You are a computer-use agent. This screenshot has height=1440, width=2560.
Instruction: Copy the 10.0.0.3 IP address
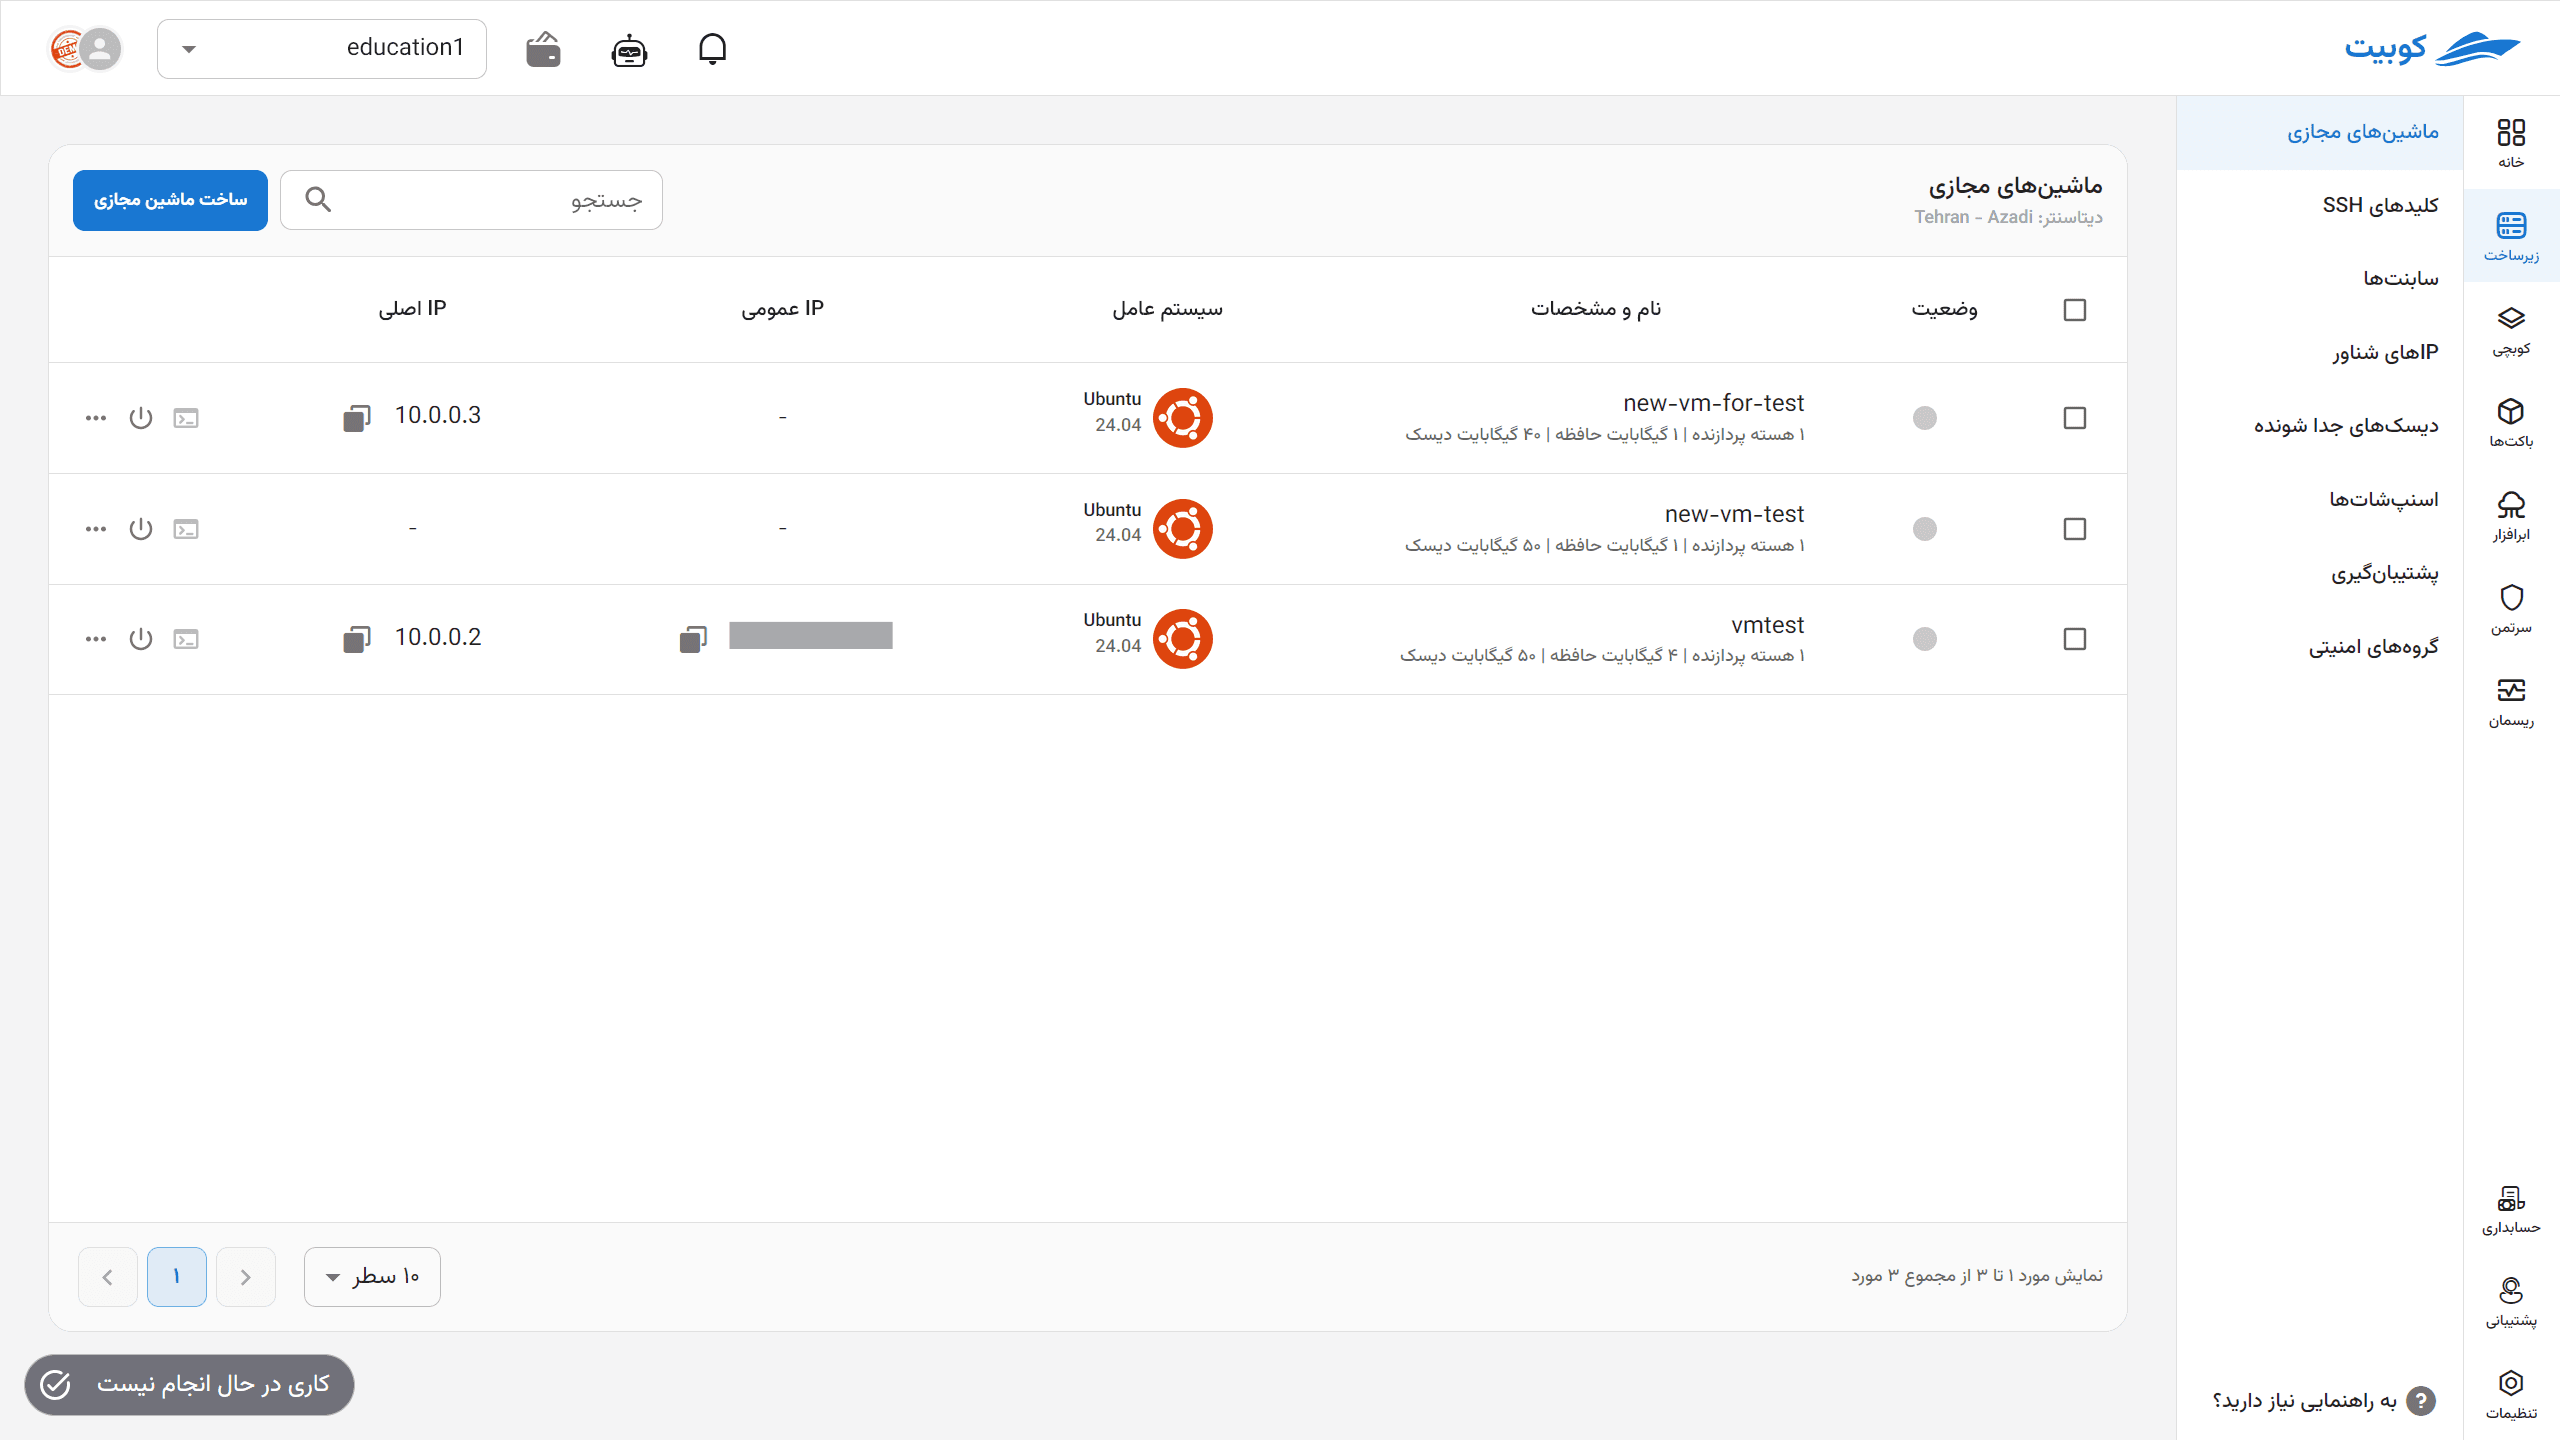[357, 418]
